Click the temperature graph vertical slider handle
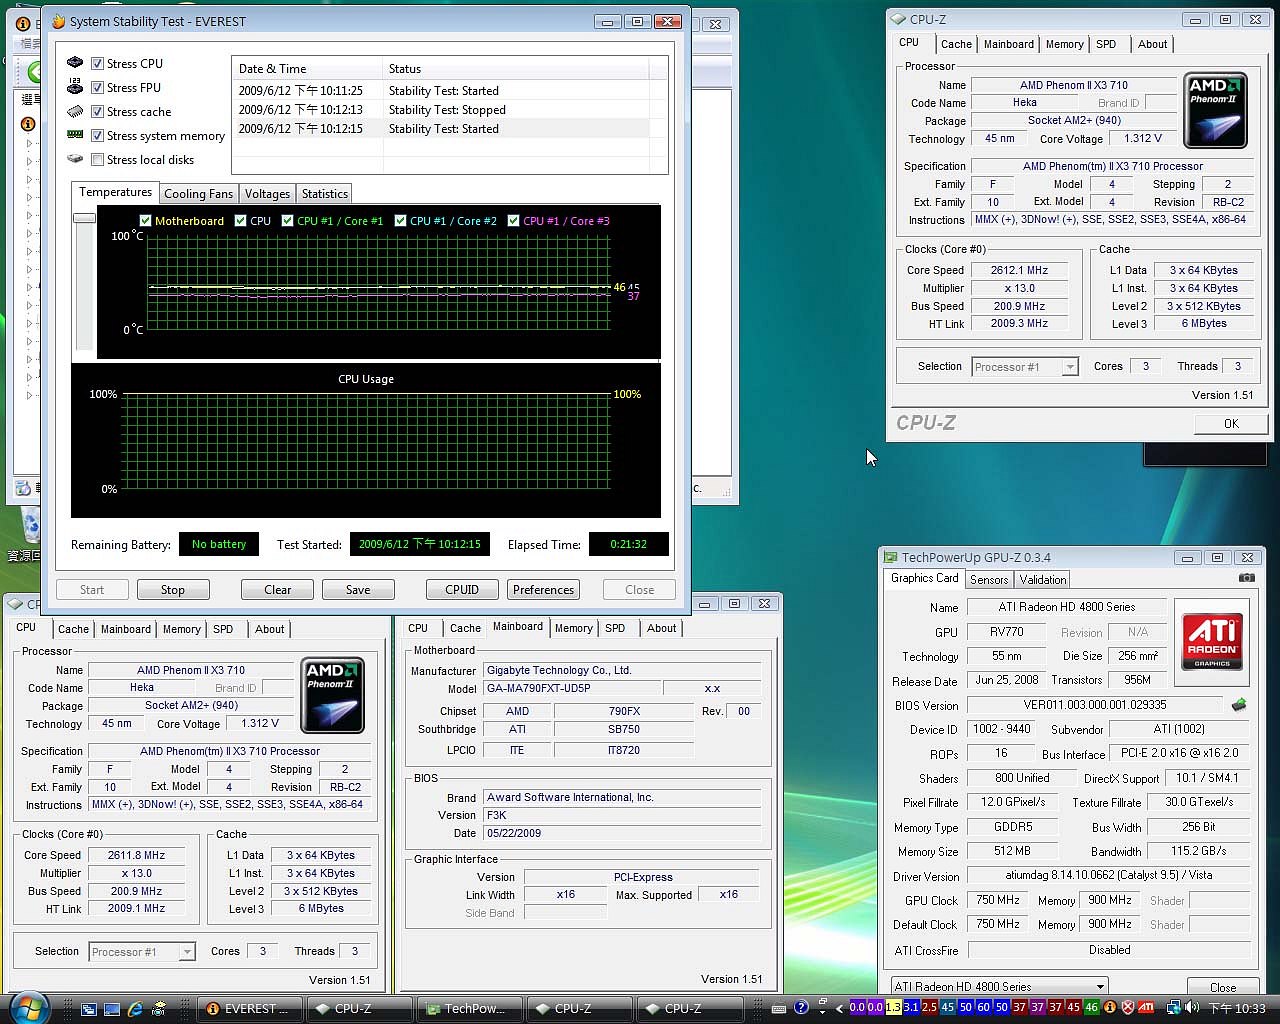This screenshot has width=1280, height=1024. (x=84, y=217)
